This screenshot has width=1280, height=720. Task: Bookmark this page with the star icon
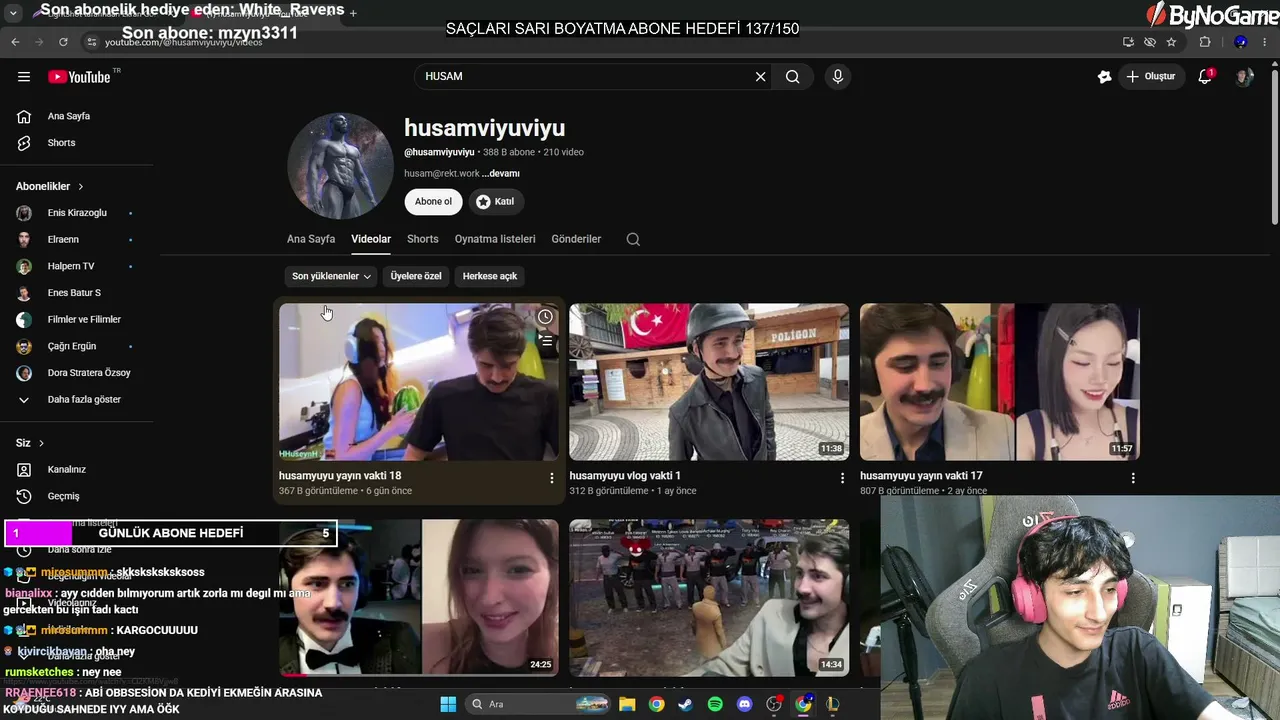coord(1171,42)
